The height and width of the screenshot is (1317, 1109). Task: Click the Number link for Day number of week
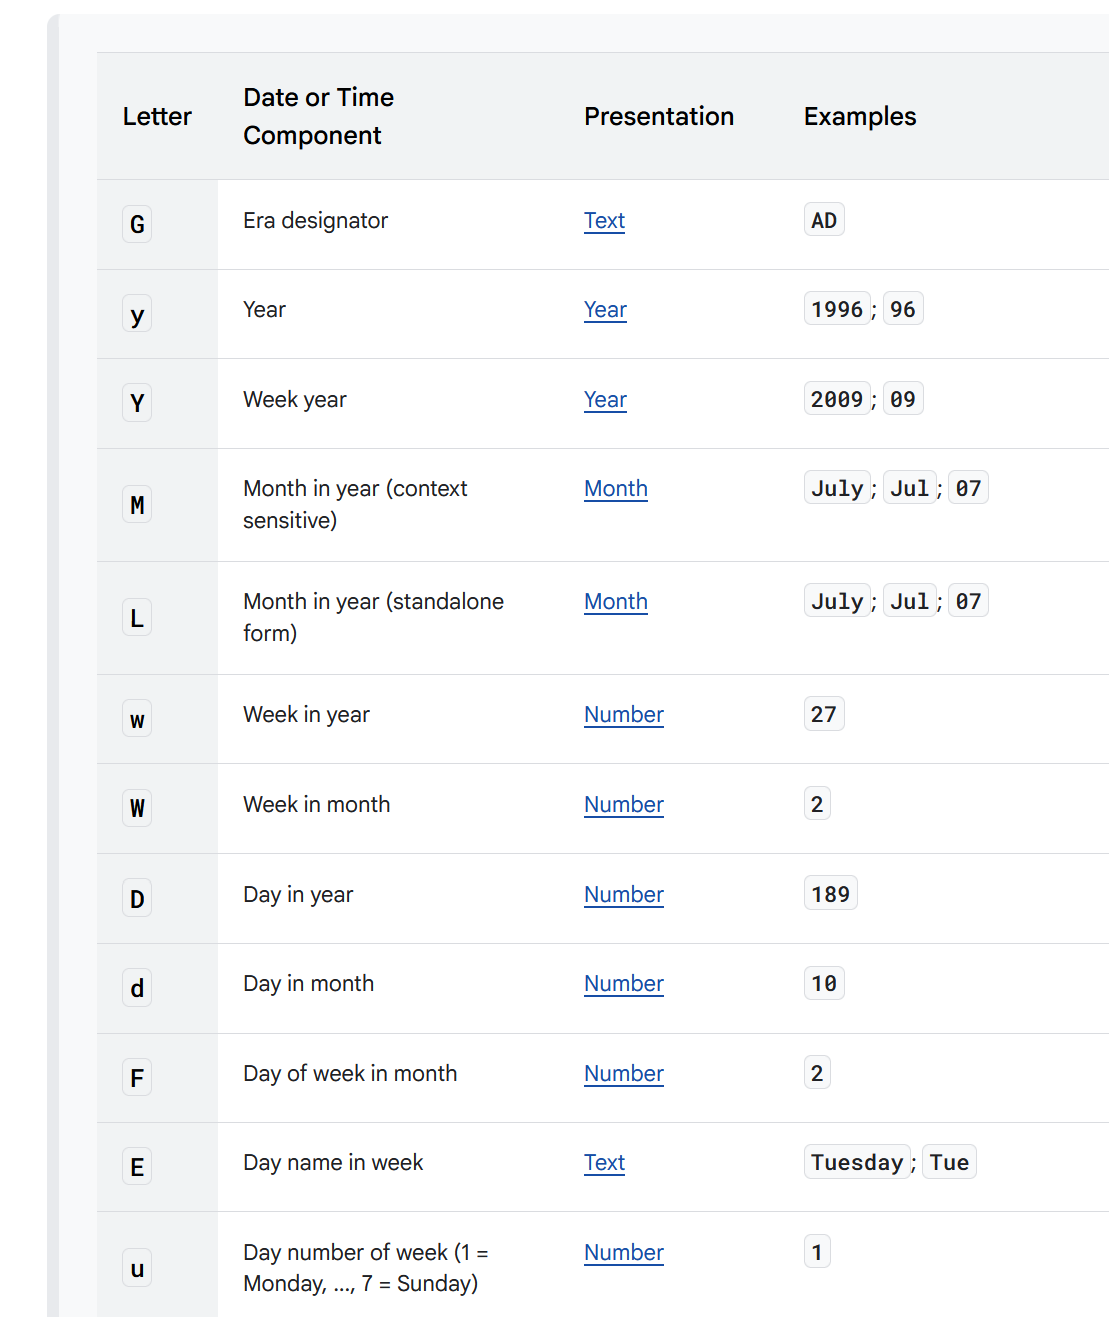click(623, 1253)
